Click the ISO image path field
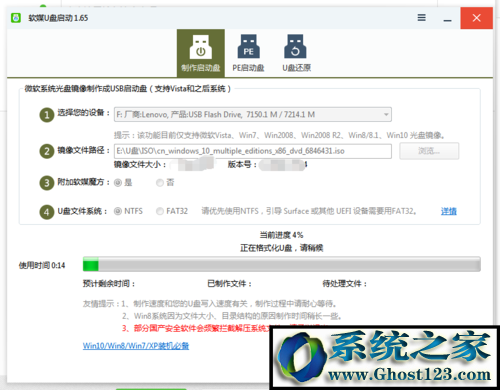Viewport: 500px width, 390px height. coord(253,151)
